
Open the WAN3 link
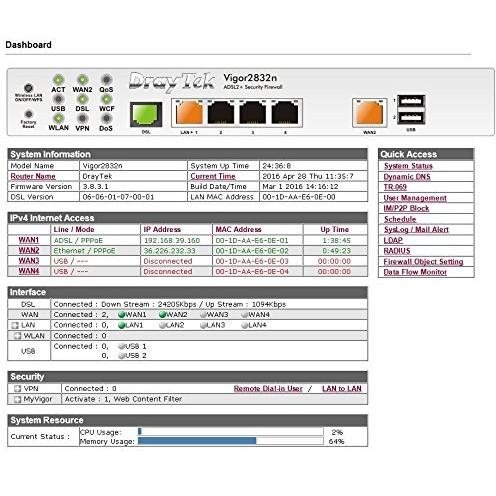[x=29, y=261]
